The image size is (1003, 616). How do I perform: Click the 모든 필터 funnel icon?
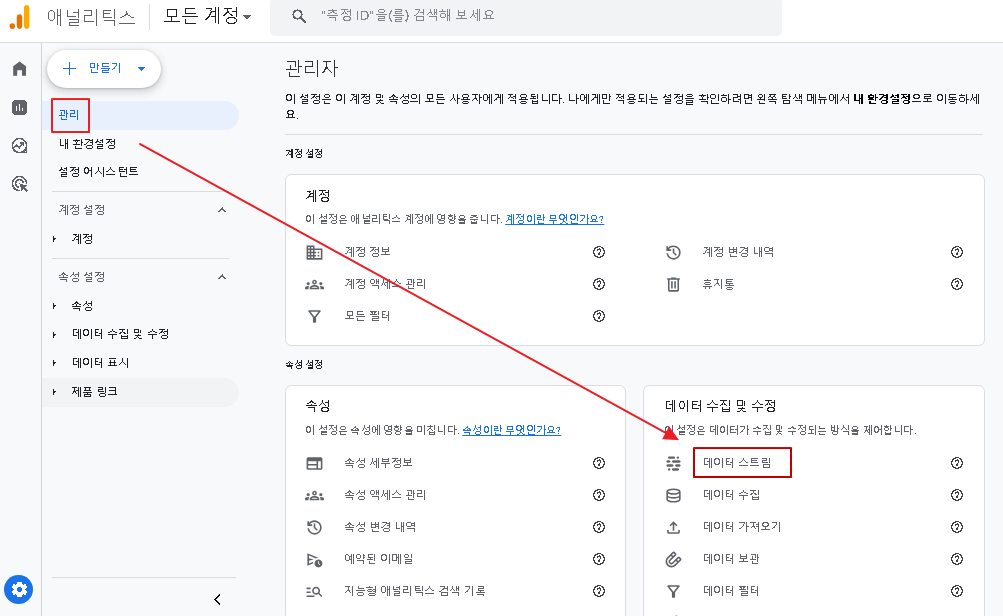314,316
